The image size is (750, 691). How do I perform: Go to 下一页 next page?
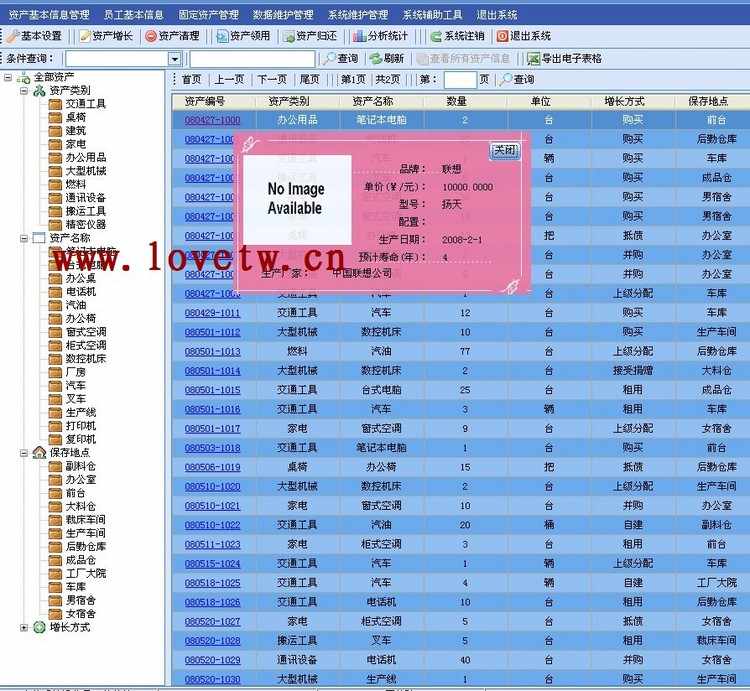[x=272, y=79]
